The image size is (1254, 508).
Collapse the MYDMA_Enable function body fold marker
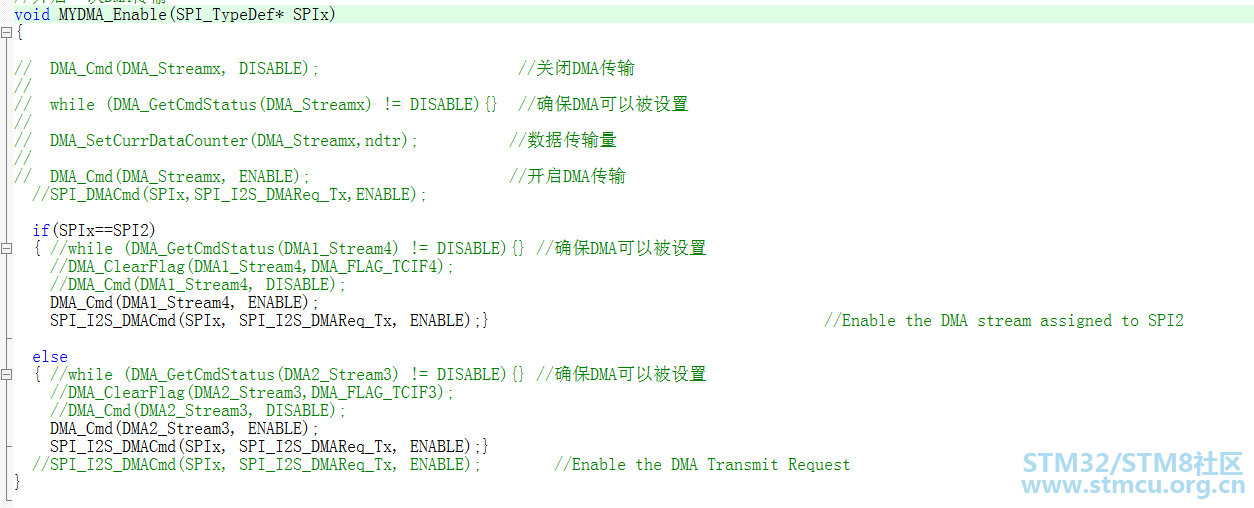7,33
